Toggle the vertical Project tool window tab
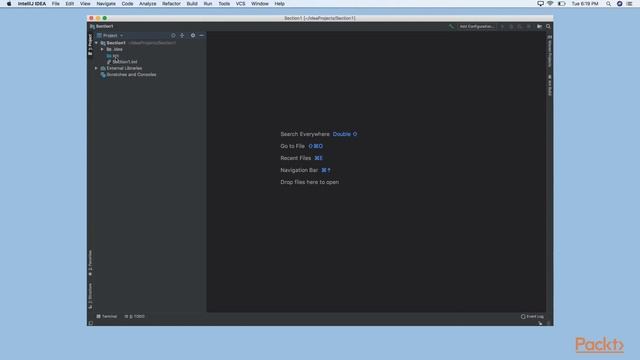 (90, 44)
